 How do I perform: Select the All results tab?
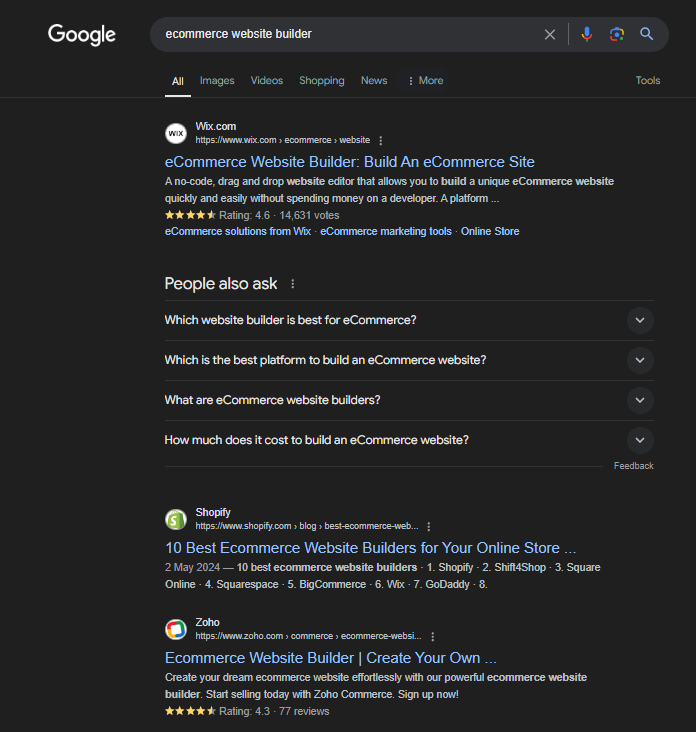pyautogui.click(x=178, y=81)
